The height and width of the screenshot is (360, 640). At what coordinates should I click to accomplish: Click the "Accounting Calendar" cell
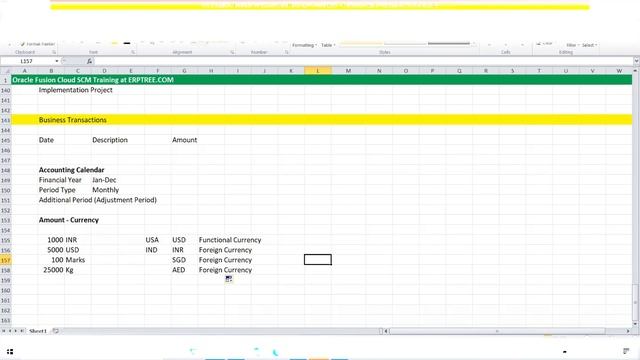point(71,170)
